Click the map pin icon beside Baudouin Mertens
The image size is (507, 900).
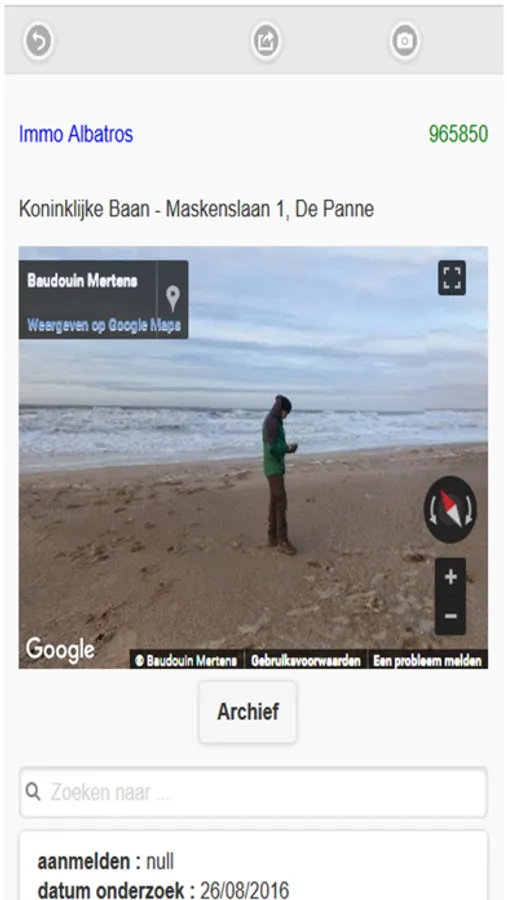[x=173, y=299]
